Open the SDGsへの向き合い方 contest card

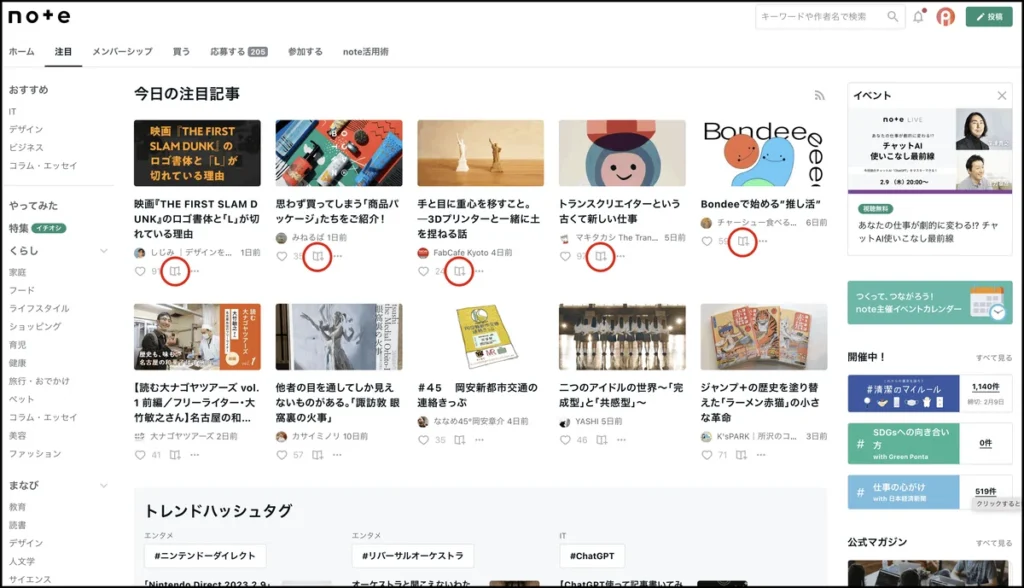tap(930, 444)
